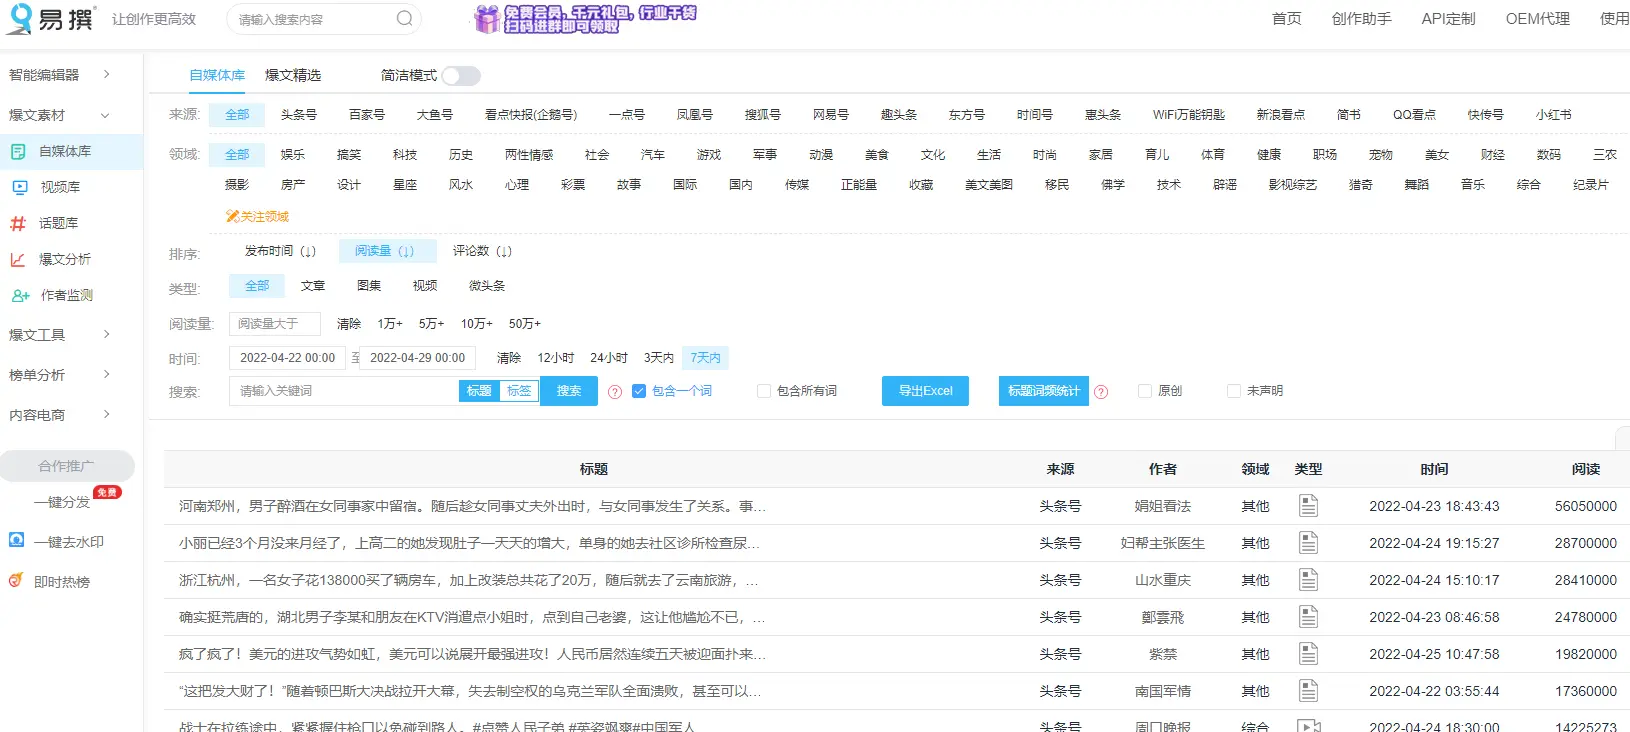Select 10万+ read count filter

click(x=476, y=324)
